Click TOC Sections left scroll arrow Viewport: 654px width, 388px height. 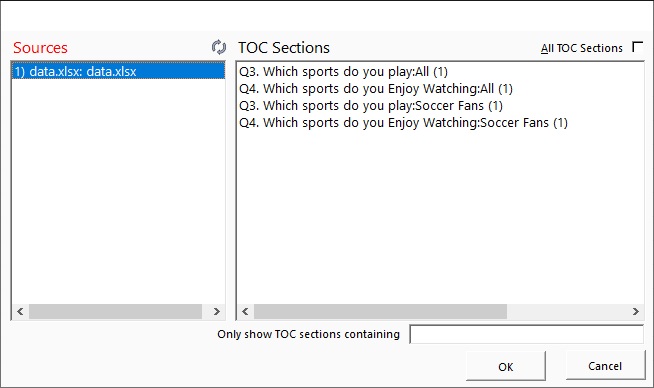click(245, 311)
